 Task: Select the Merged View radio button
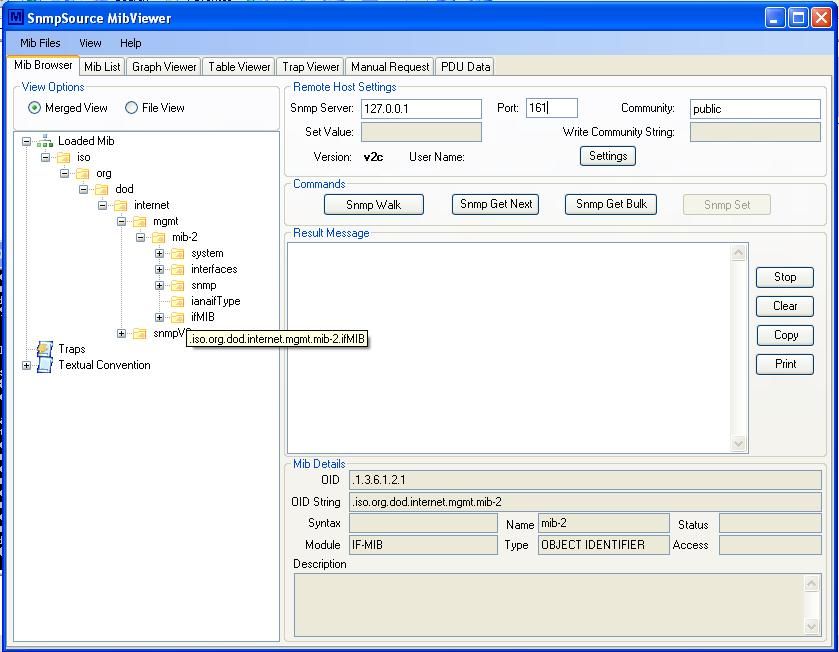35,108
